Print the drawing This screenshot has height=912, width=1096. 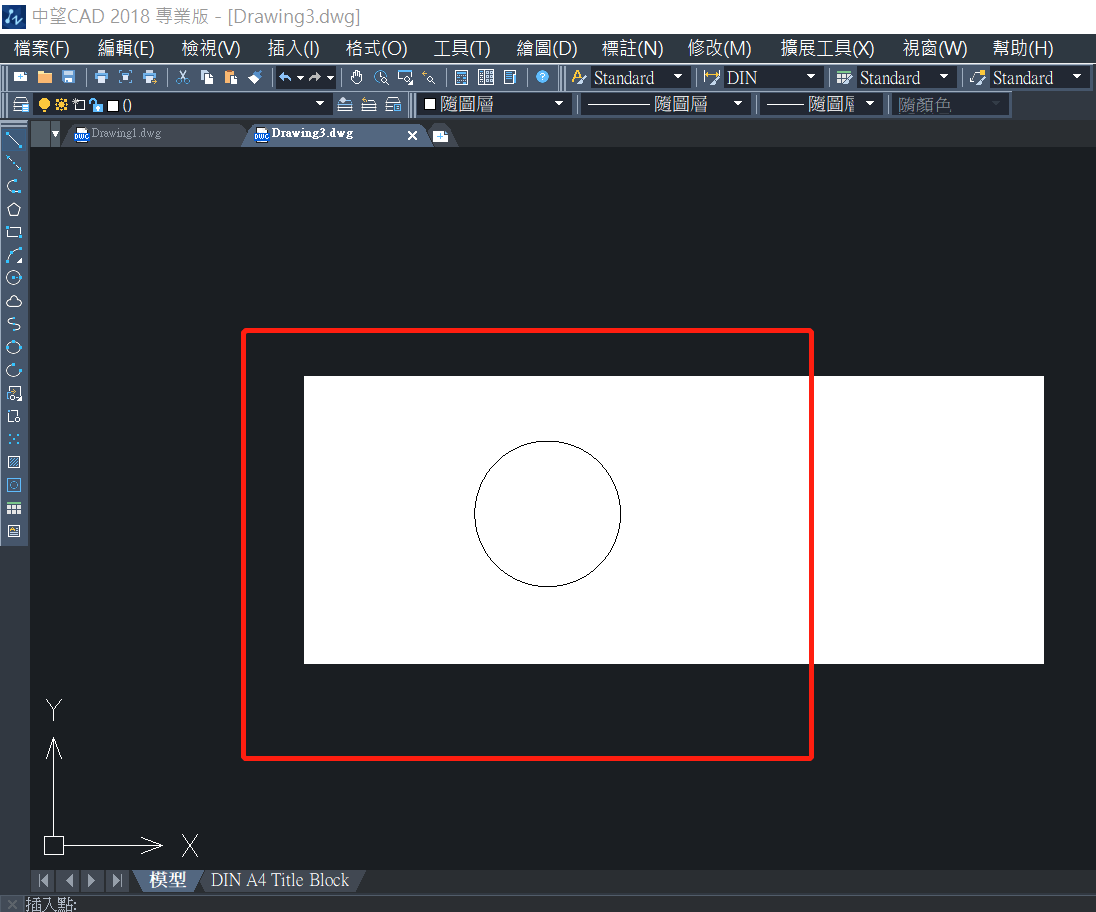click(101, 77)
